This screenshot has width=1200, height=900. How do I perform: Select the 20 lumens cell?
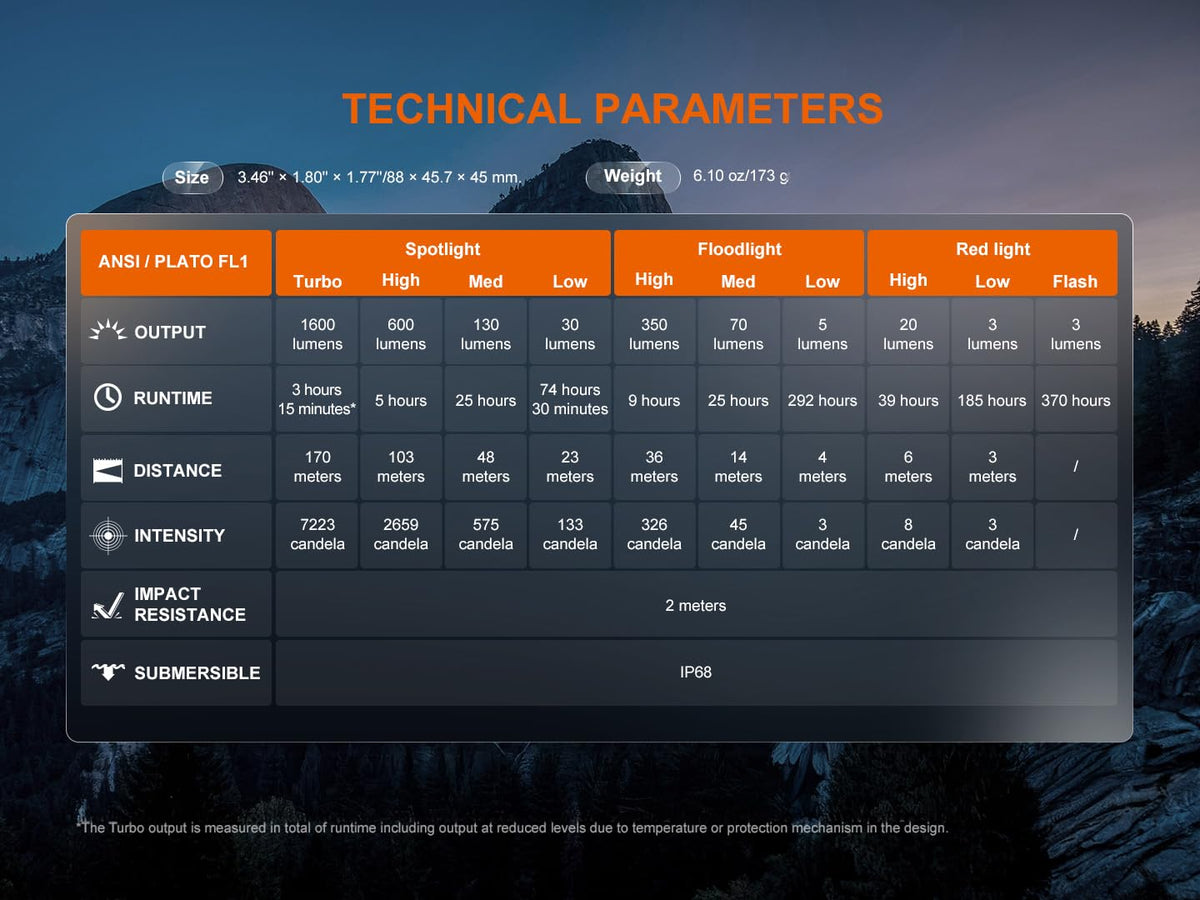[908, 334]
